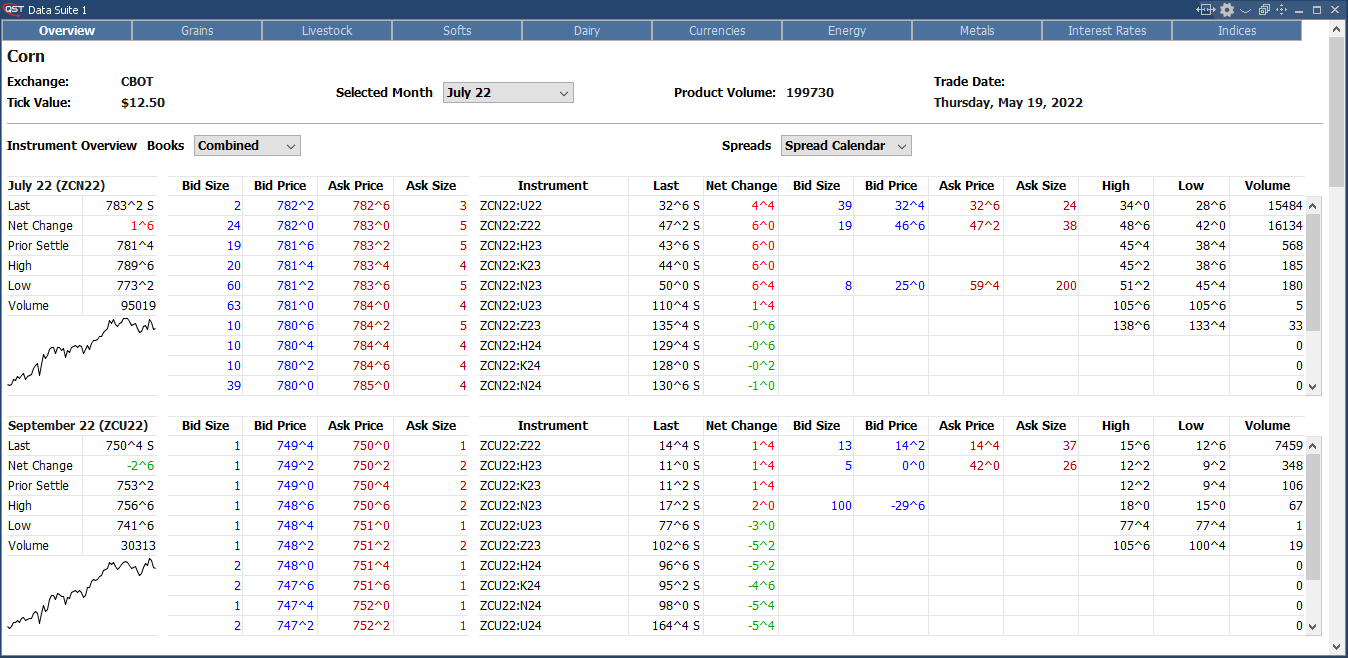The height and width of the screenshot is (658, 1348).
Task: Click the 15484 volume value
Action: (x=1284, y=206)
